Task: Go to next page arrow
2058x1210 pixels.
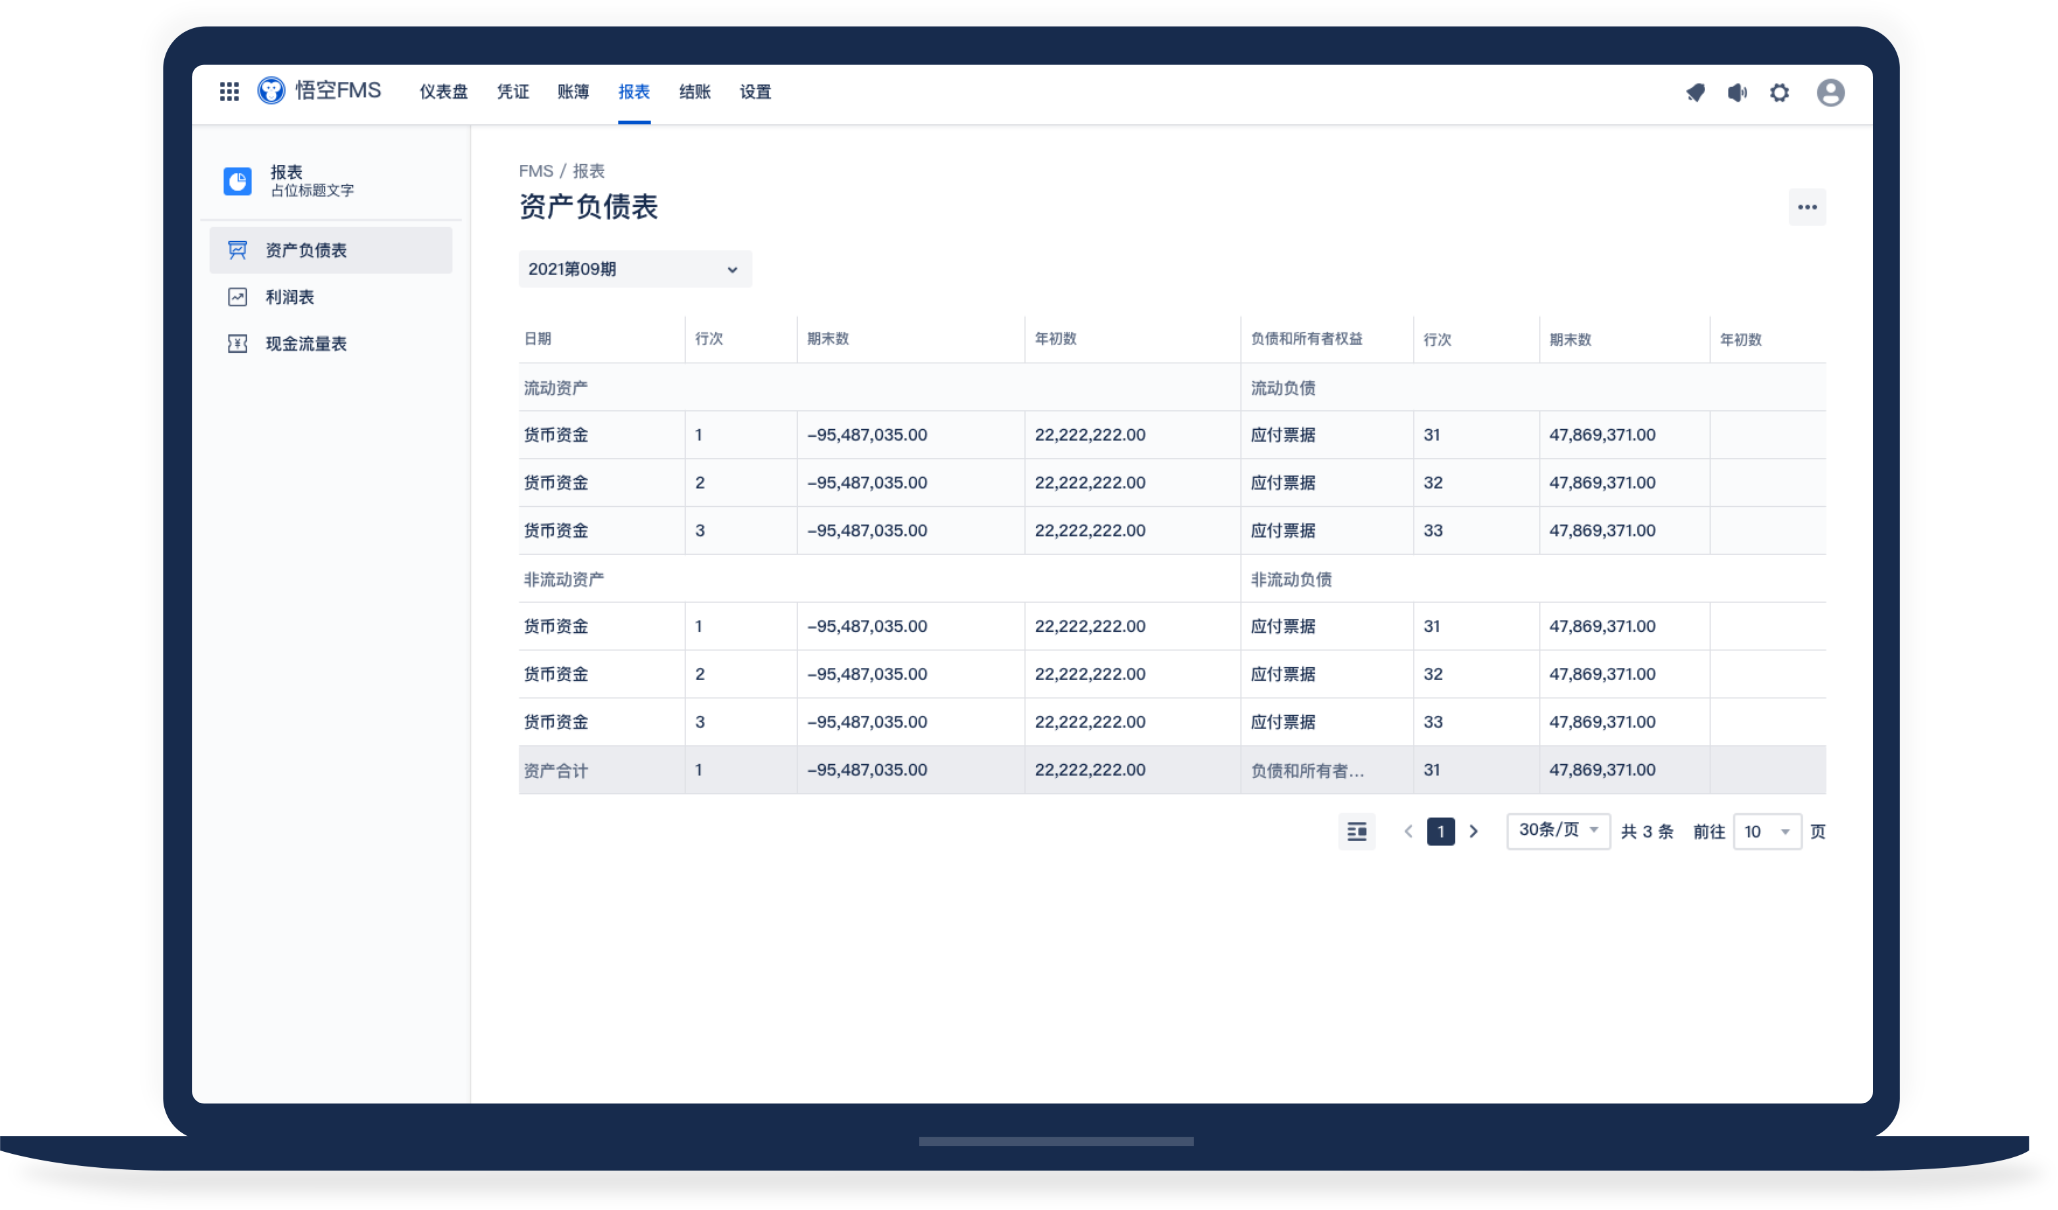Action: pos(1473,832)
